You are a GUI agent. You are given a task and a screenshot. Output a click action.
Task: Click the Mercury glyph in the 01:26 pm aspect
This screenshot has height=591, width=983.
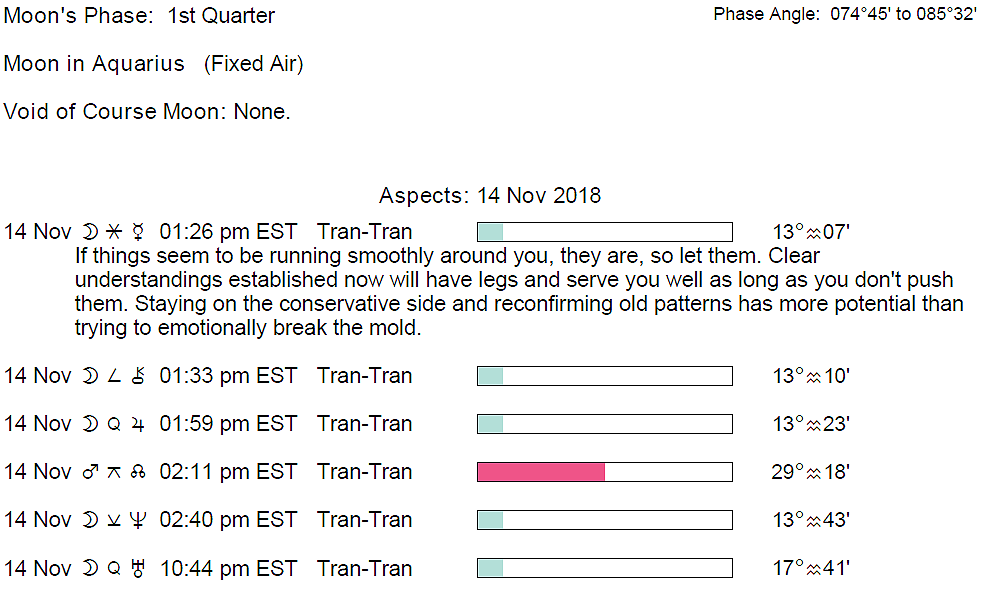click(x=138, y=233)
